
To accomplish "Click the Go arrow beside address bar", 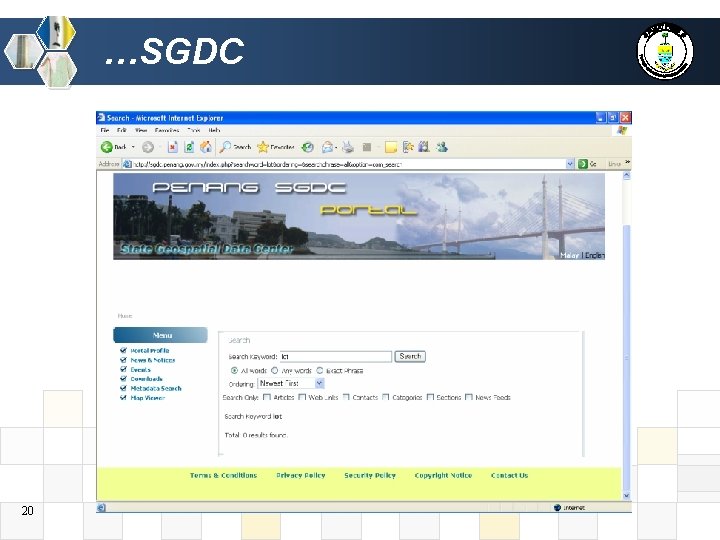I will click(583, 164).
